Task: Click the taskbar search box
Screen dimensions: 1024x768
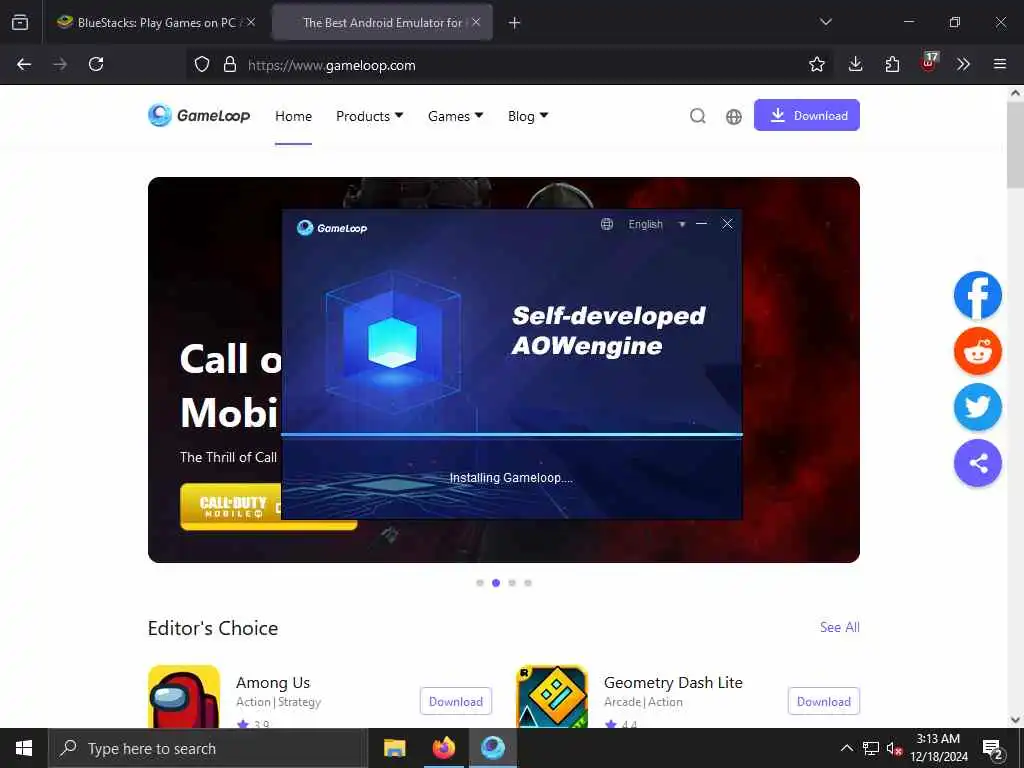Action: tap(208, 748)
